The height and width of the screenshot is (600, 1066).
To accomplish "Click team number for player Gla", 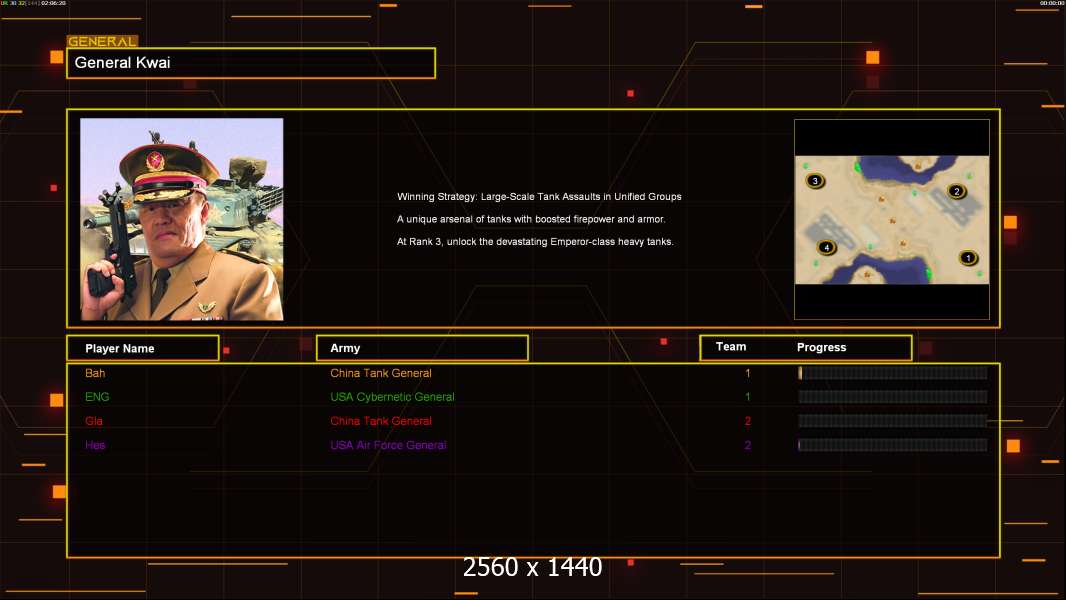I will [x=748, y=421].
